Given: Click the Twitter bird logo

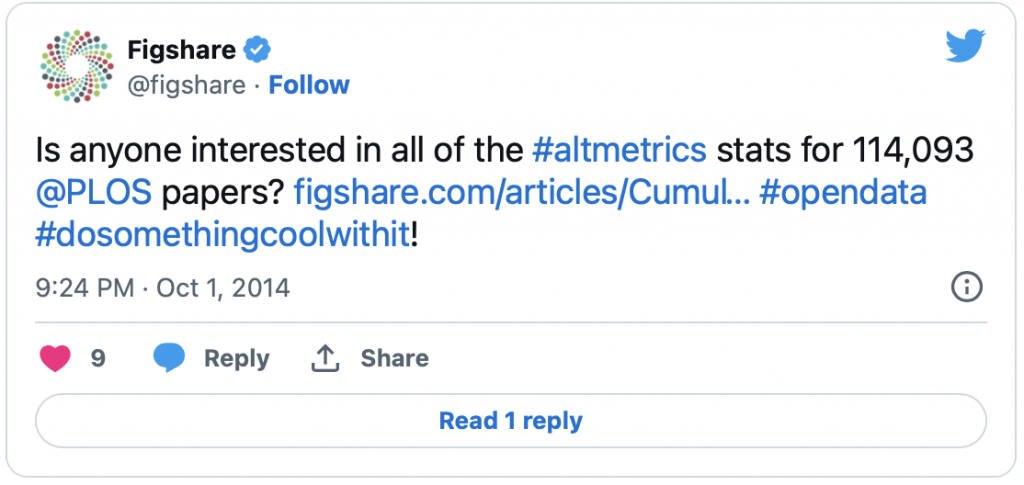Looking at the screenshot, I should click(x=965, y=46).
